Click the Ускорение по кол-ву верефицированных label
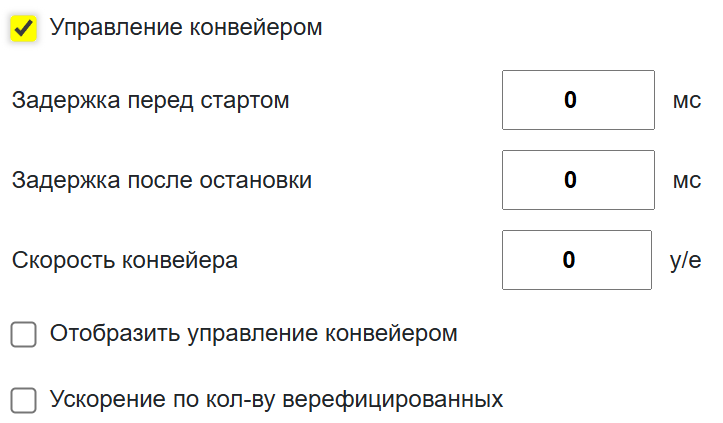The height and width of the screenshot is (423, 723). [276, 401]
